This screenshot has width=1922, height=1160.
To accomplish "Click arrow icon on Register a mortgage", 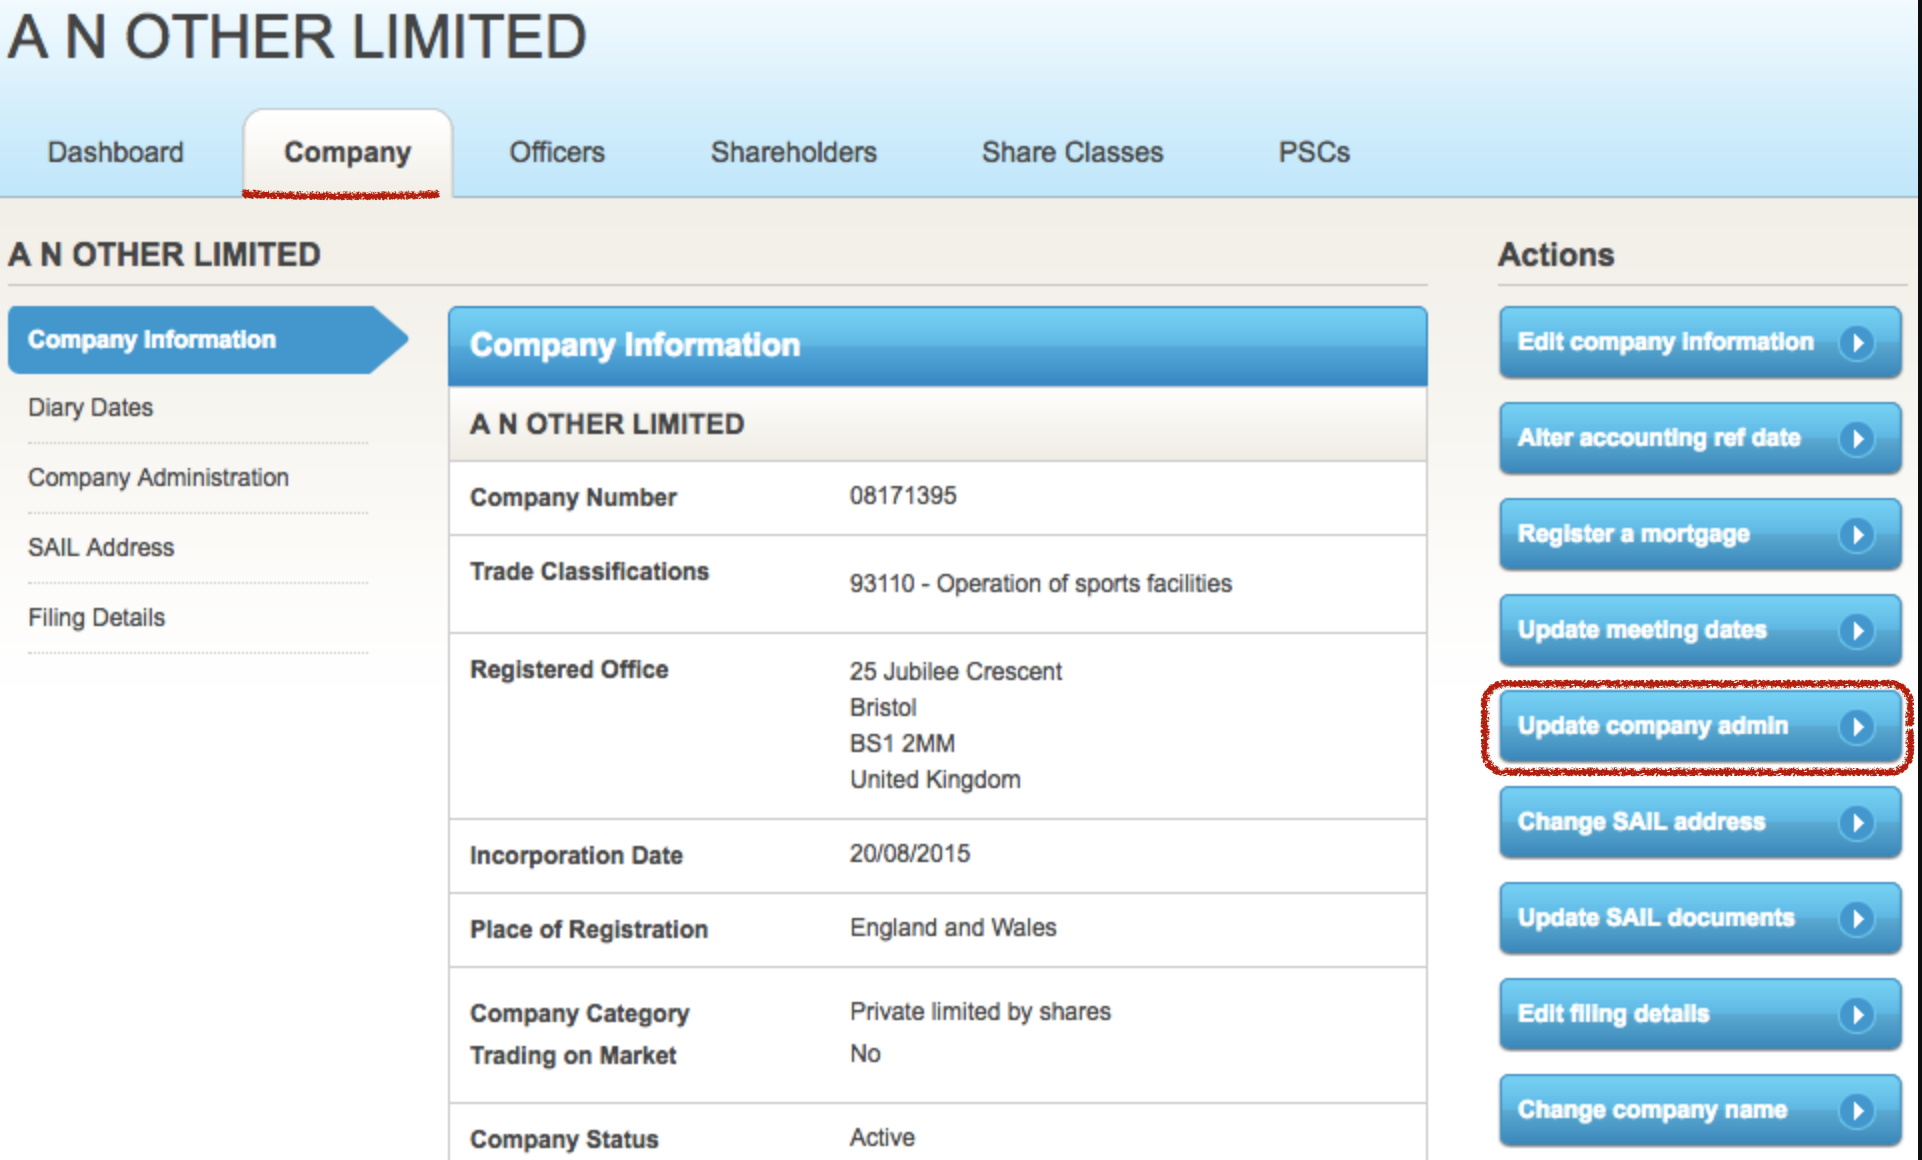I will 1857,534.
